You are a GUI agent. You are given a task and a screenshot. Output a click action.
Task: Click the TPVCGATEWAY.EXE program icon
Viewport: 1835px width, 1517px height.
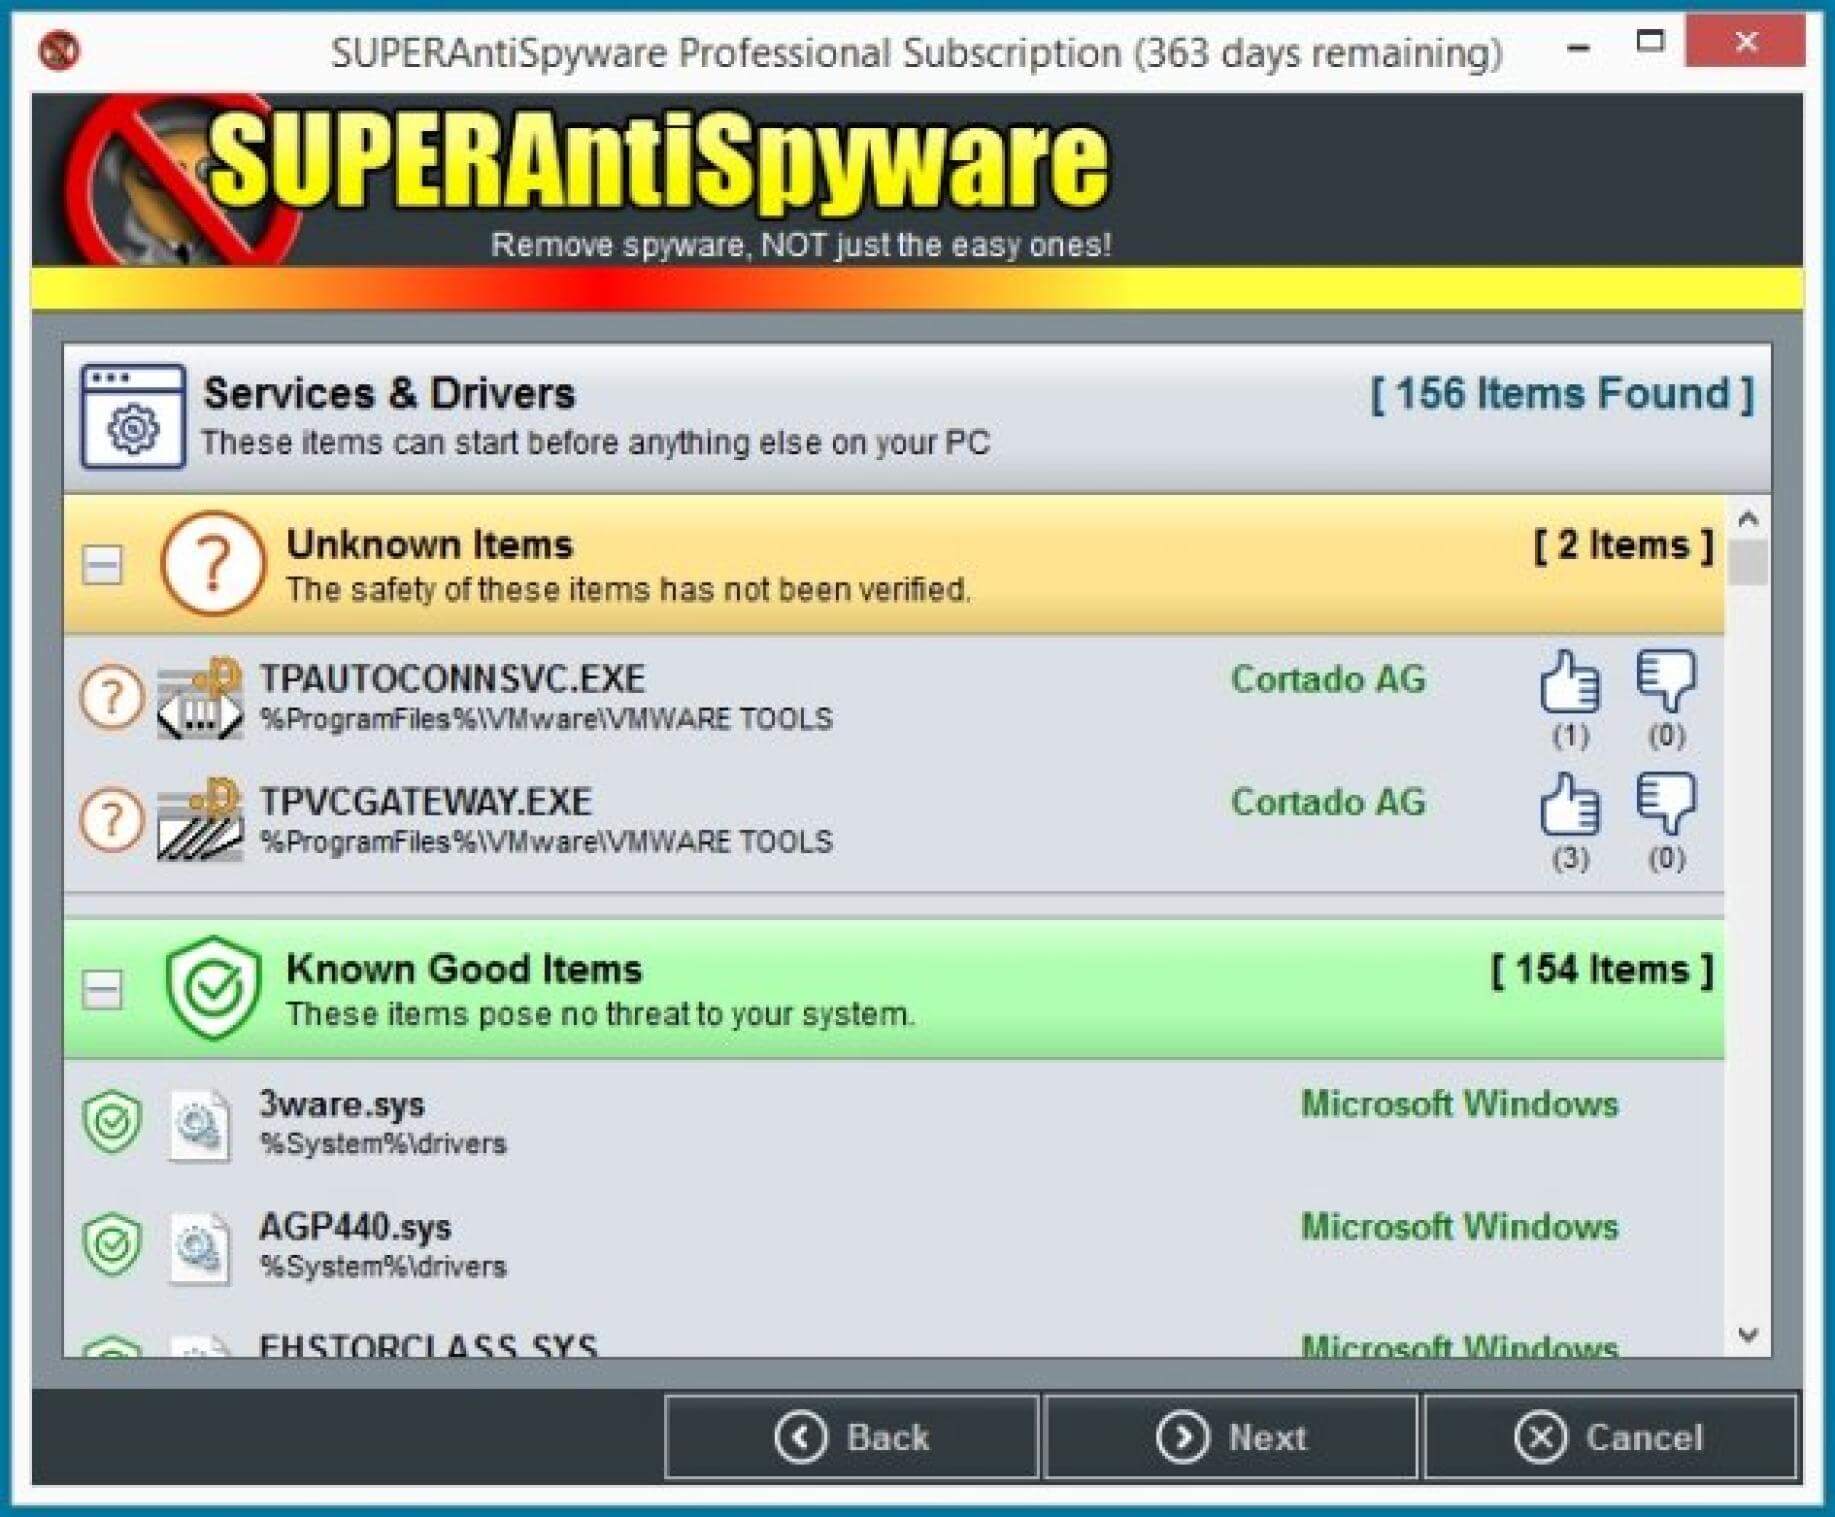pos(200,820)
